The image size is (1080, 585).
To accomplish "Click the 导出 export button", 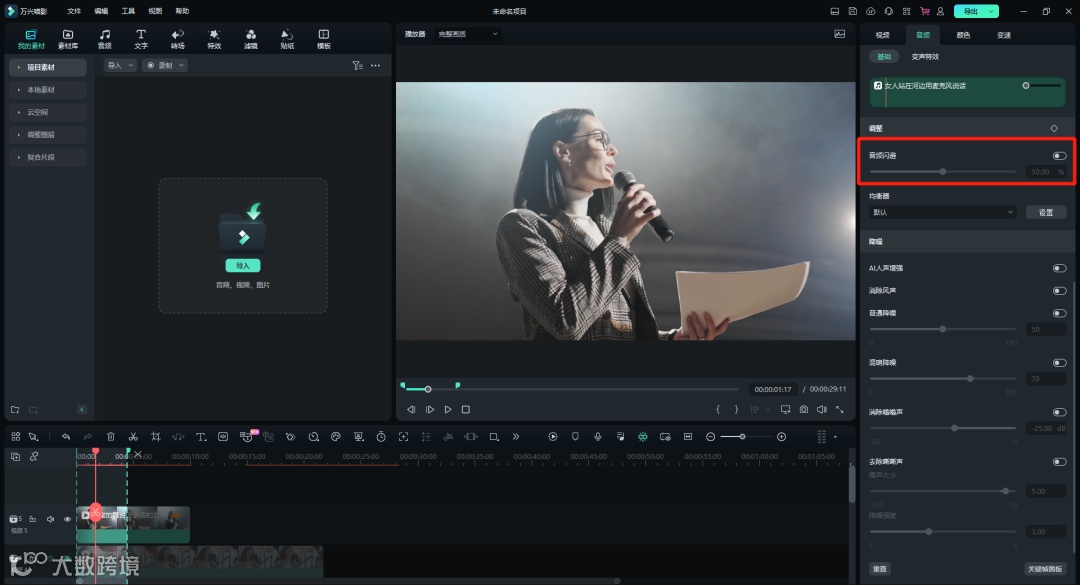I will tap(976, 11).
